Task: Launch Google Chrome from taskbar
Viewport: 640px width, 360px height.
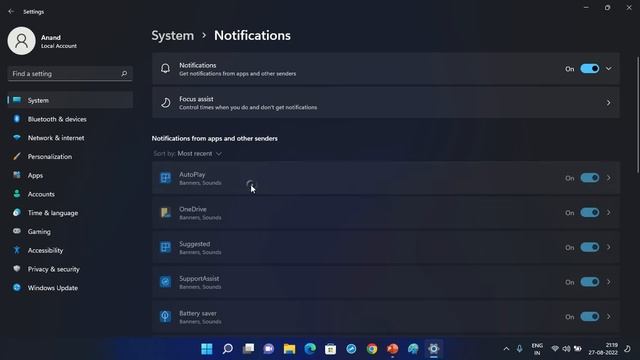Action: 372,349
